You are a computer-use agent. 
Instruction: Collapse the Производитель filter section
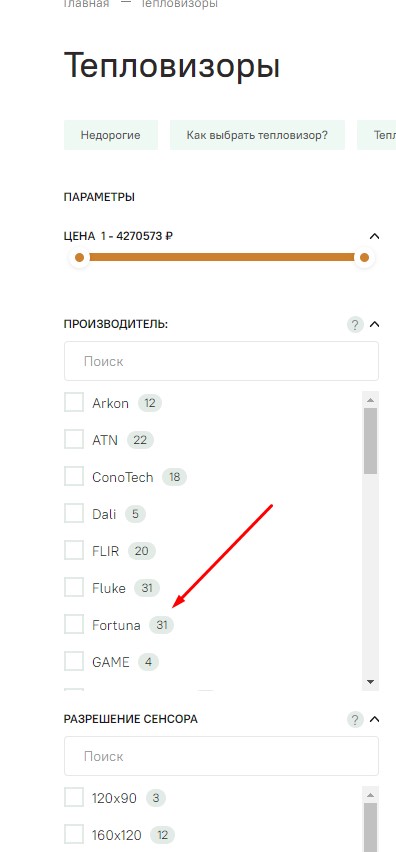point(374,324)
